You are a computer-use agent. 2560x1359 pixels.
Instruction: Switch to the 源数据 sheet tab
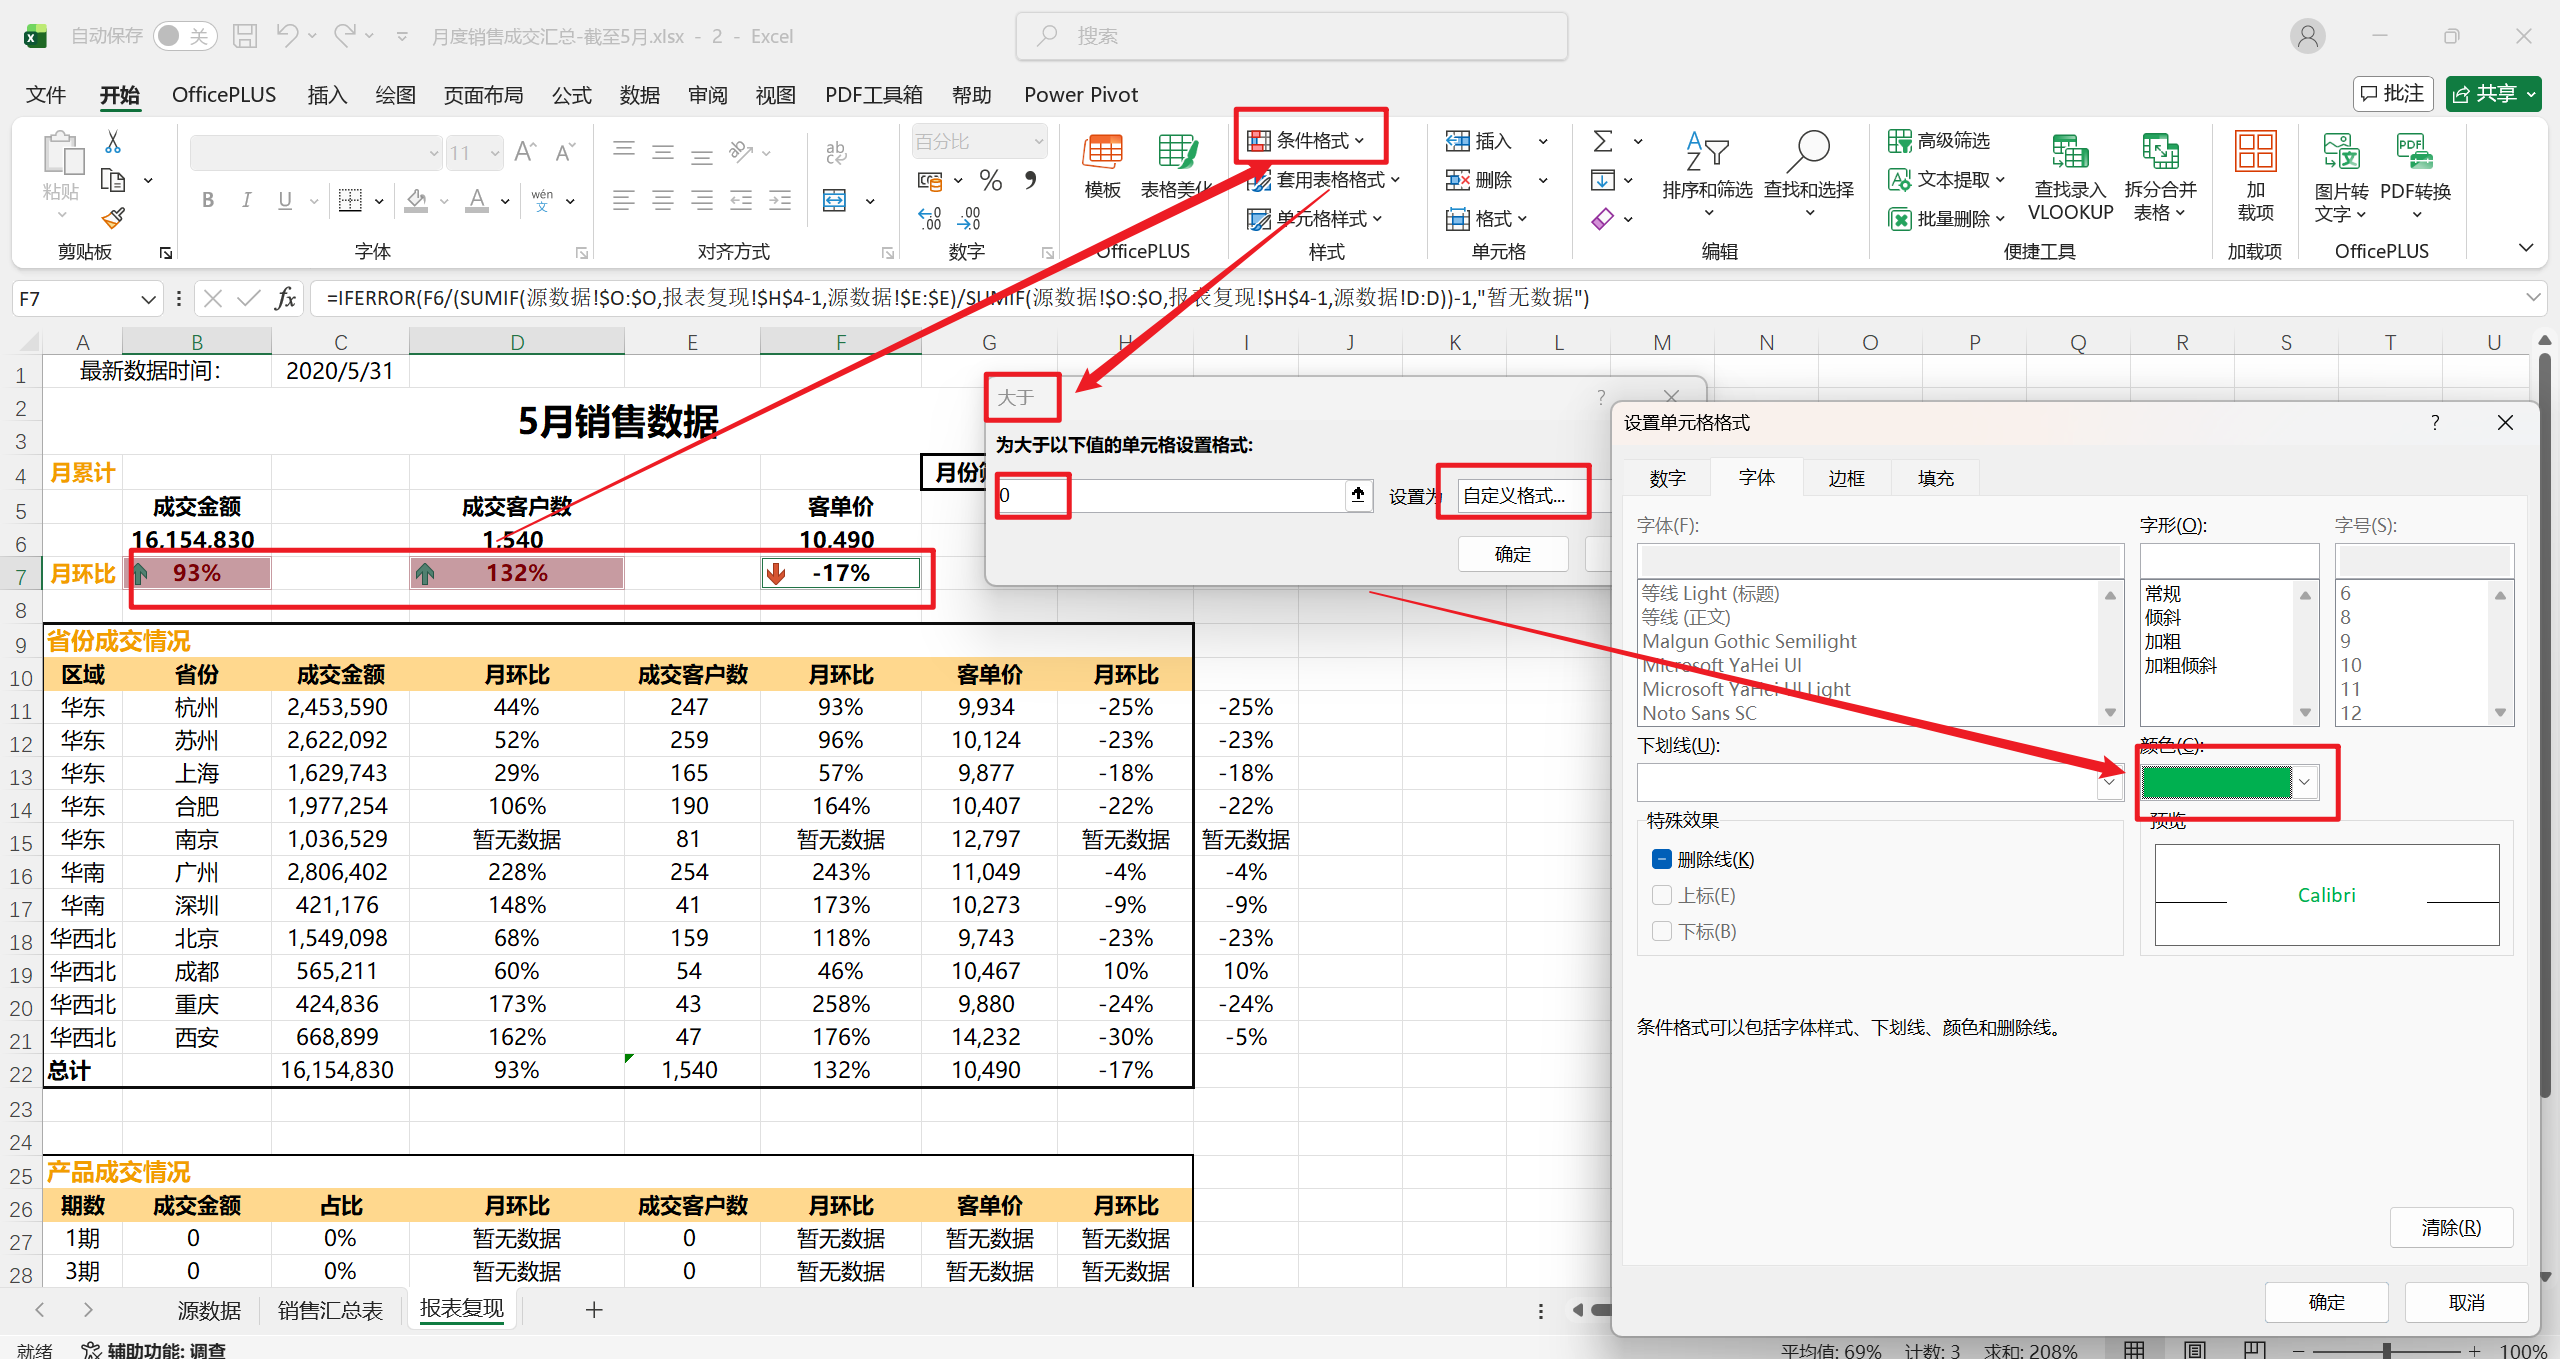coord(208,1309)
